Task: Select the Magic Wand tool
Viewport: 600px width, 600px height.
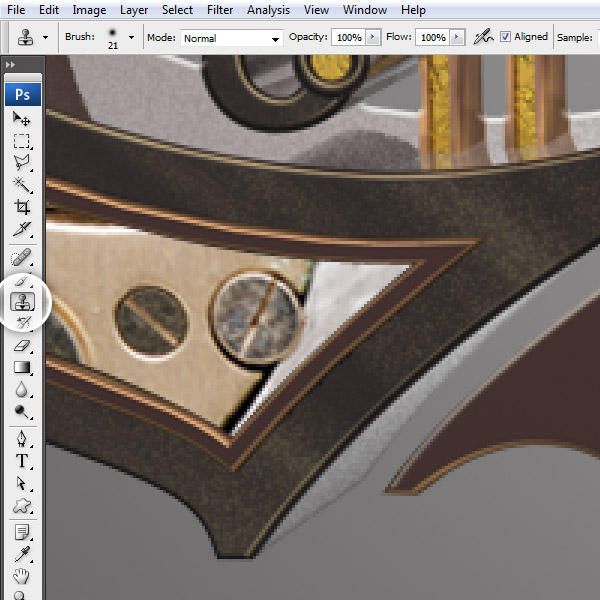Action: [22, 185]
